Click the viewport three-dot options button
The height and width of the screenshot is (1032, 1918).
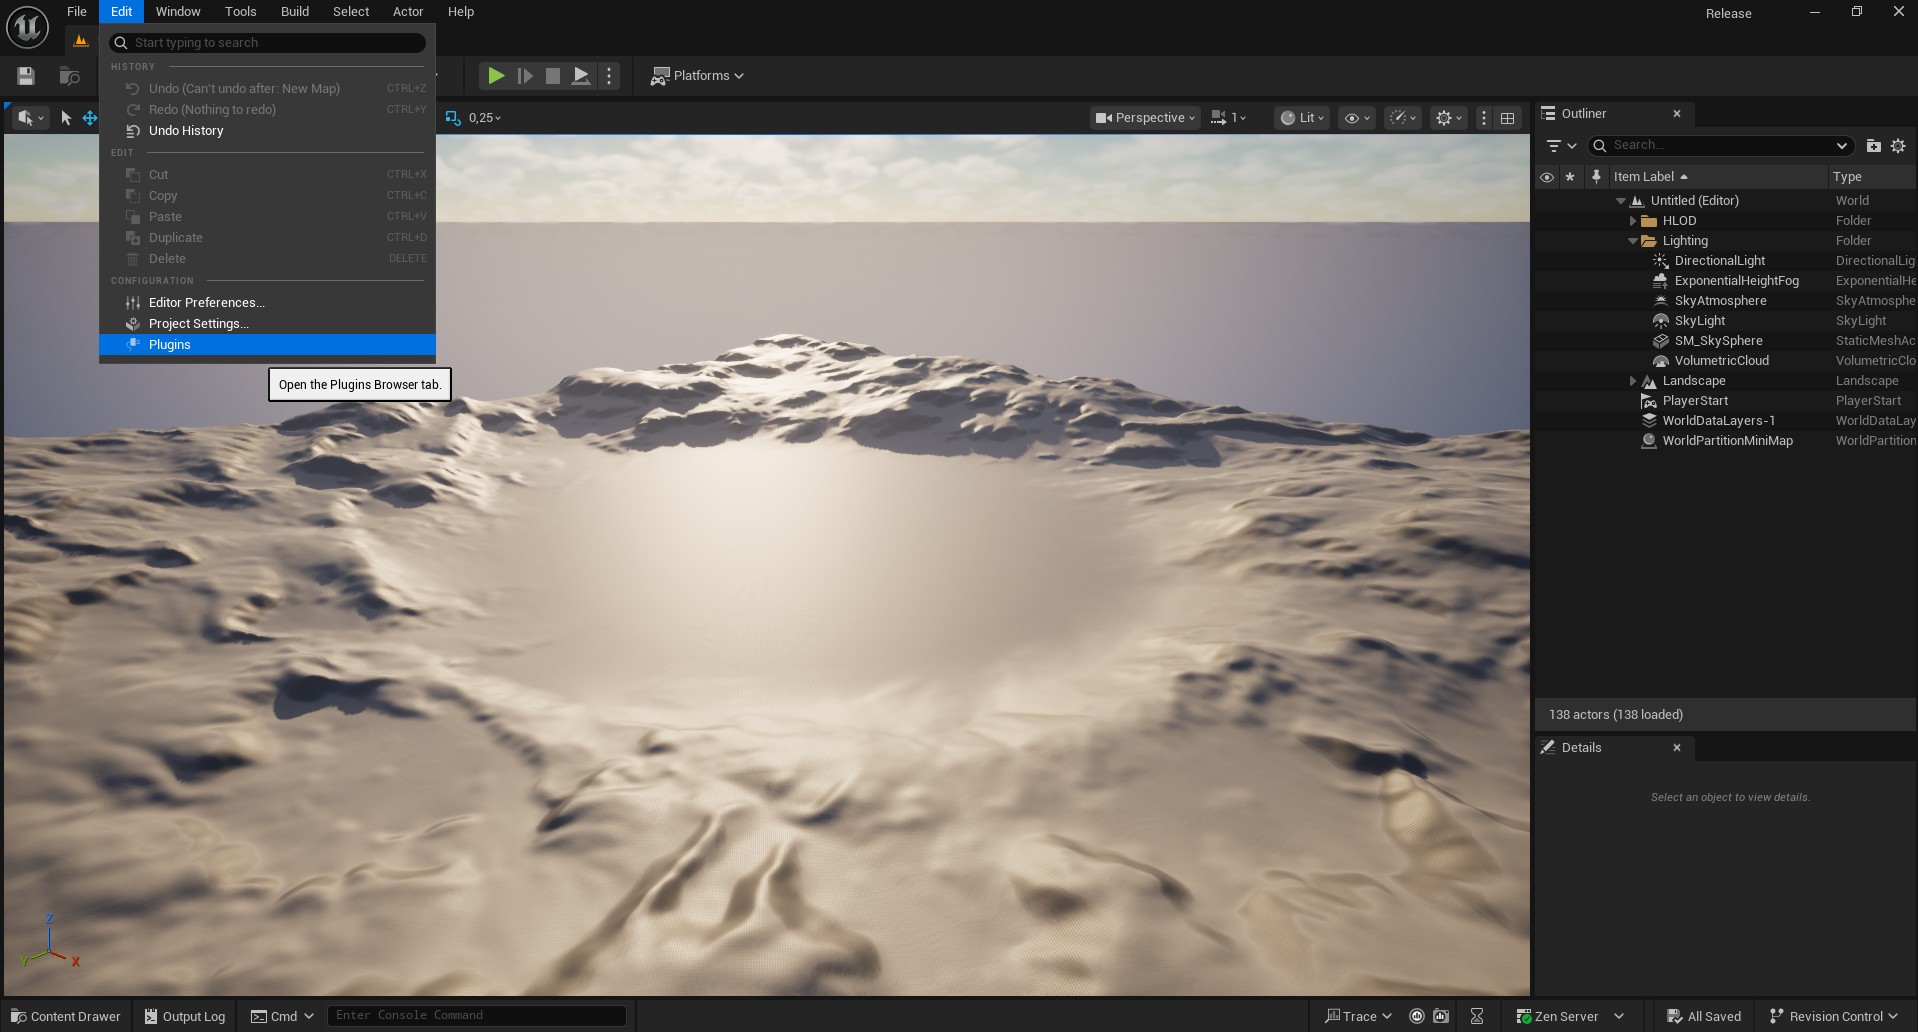coord(1483,118)
